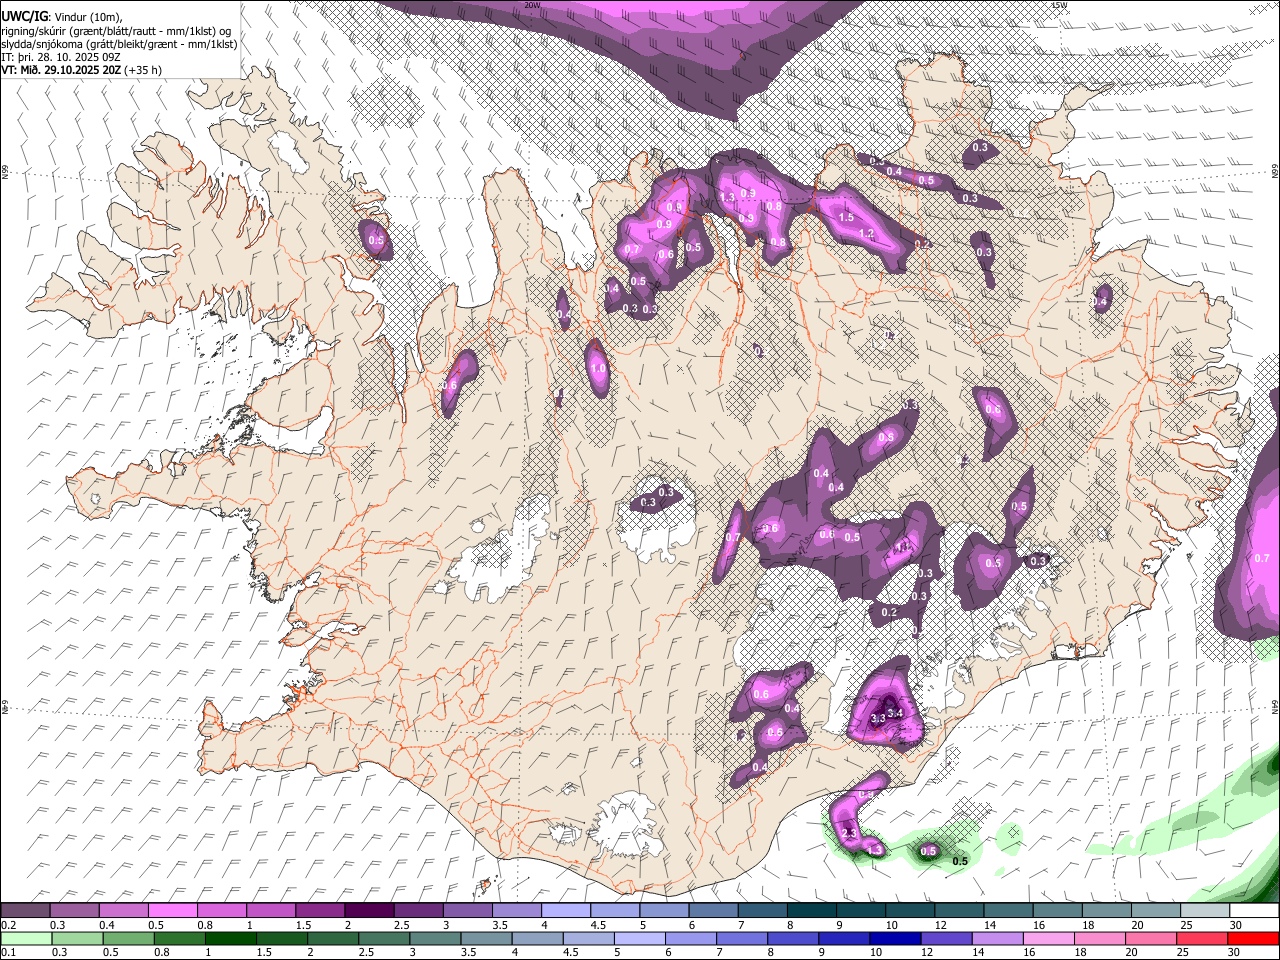Image resolution: width=1280 pixels, height=960 pixels.
Task: Pick the pale green 0.1 swatch in the rain scale
Action: click(27, 938)
